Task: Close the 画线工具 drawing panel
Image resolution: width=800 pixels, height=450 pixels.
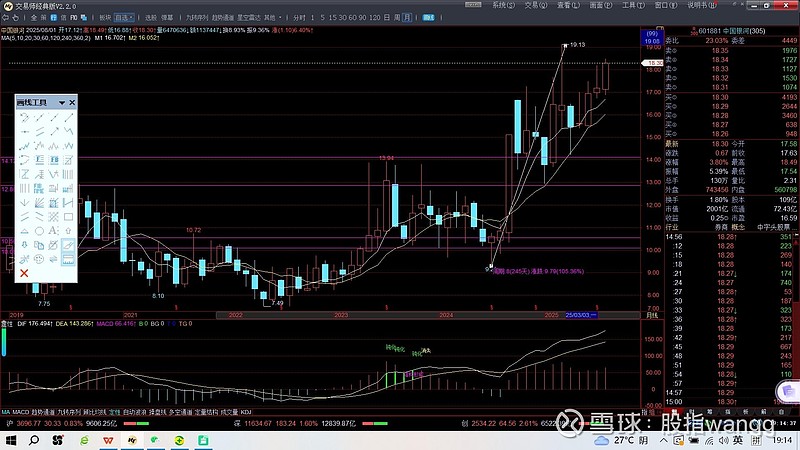Action: [72, 103]
